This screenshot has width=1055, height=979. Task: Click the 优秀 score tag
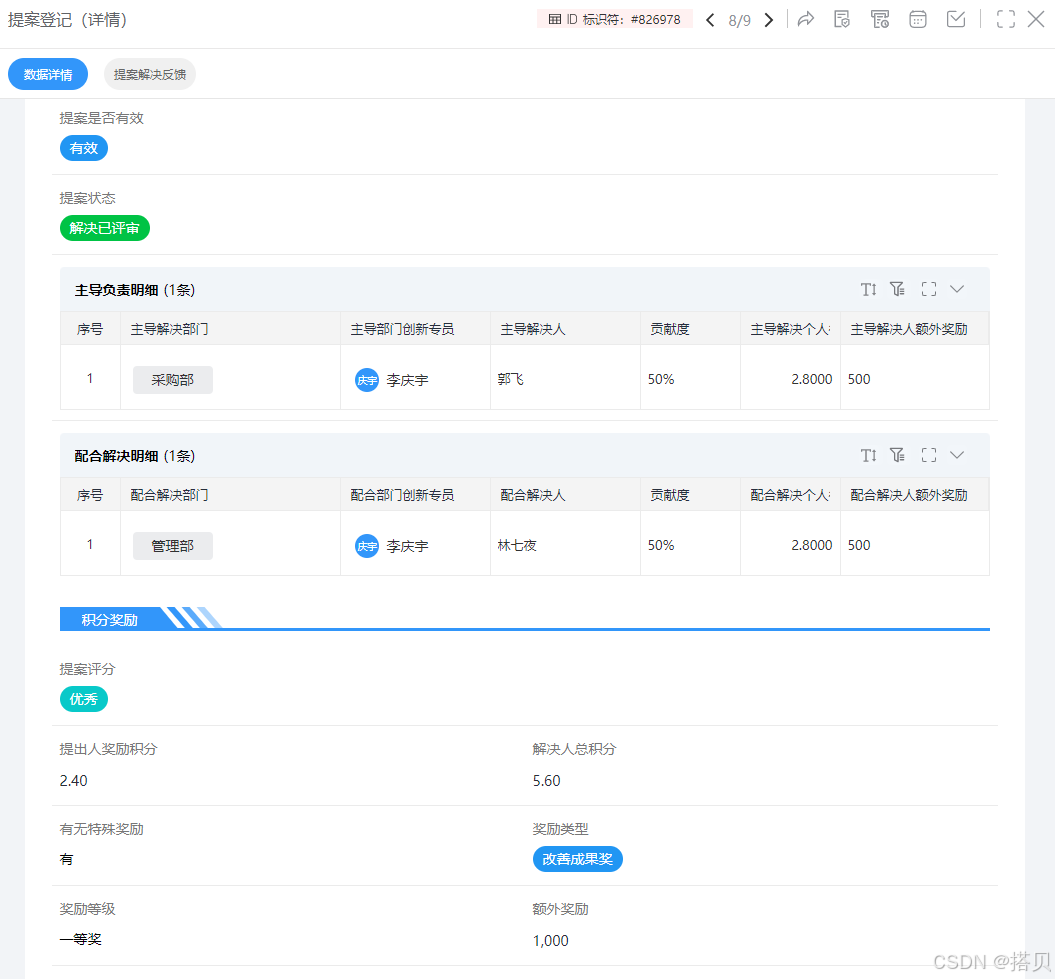[84, 699]
